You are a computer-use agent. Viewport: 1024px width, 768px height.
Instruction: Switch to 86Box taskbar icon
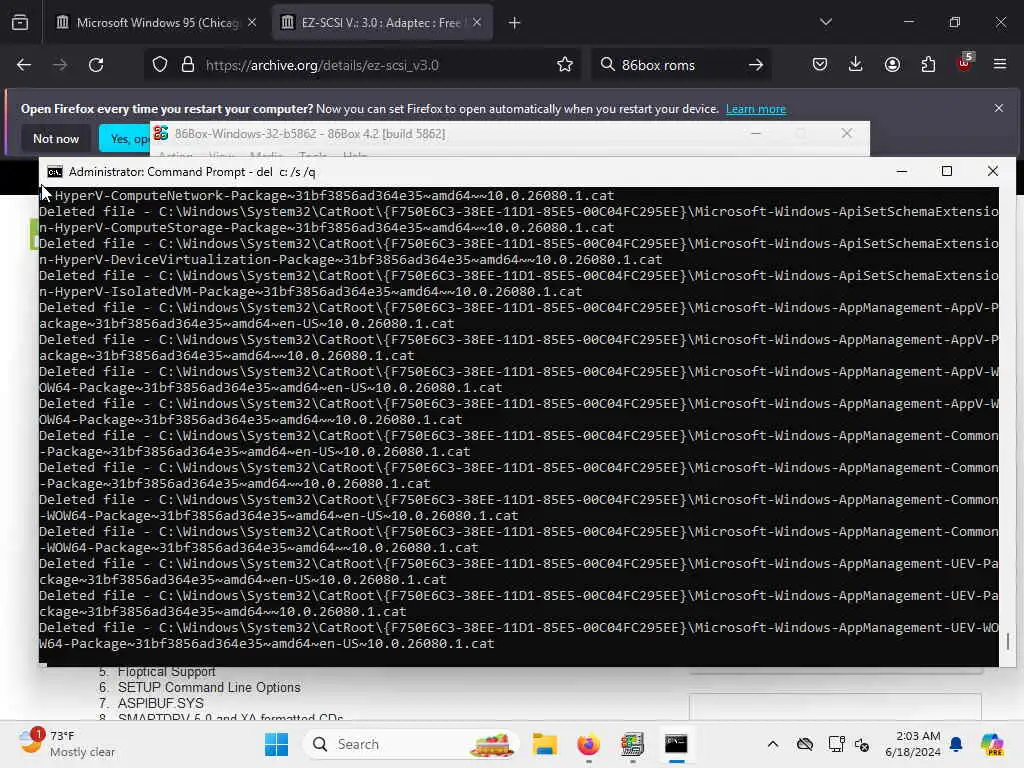pos(632,744)
